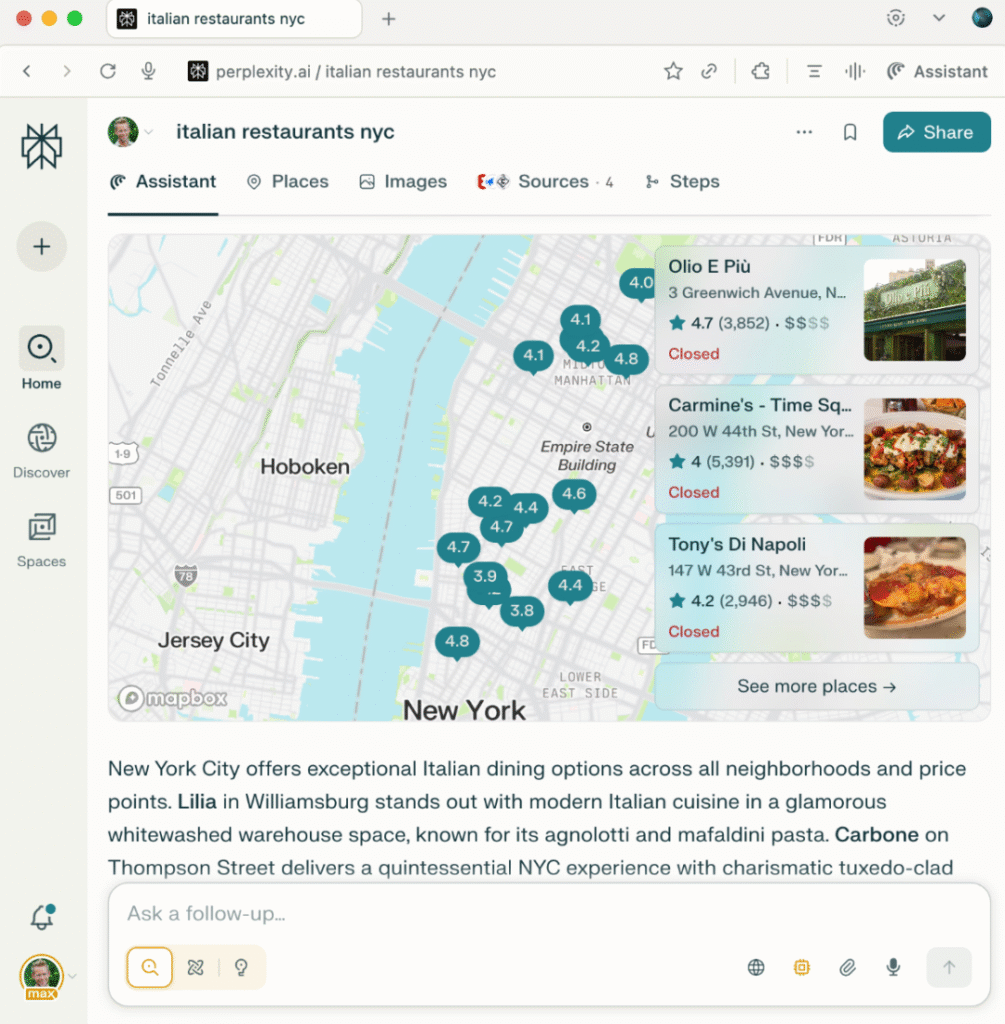This screenshot has height=1024, width=1005.
Task: Open Spaces in the sidebar
Action: (41, 539)
